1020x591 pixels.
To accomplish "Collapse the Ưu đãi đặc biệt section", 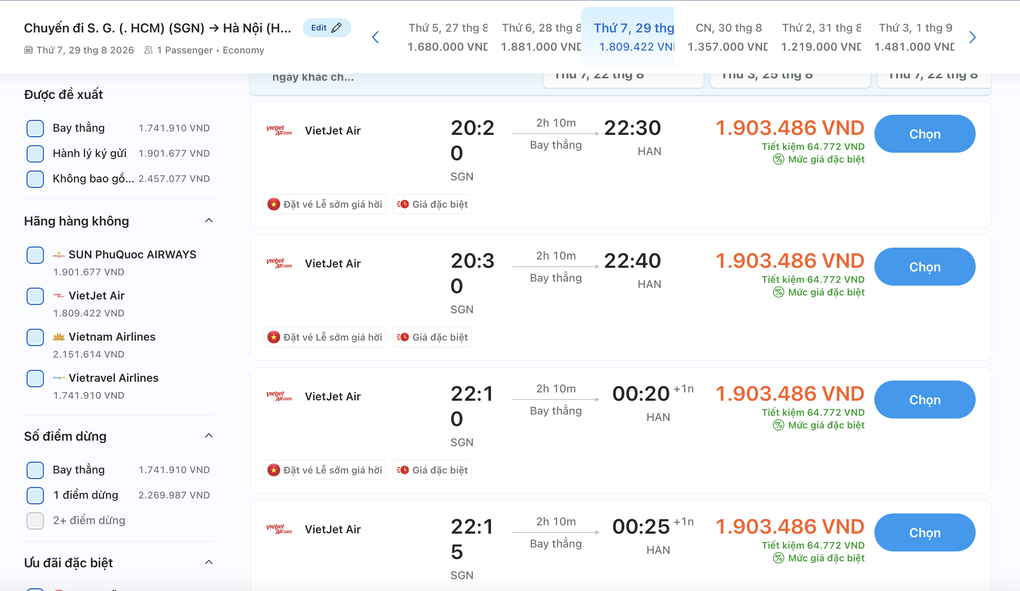I will [209, 562].
